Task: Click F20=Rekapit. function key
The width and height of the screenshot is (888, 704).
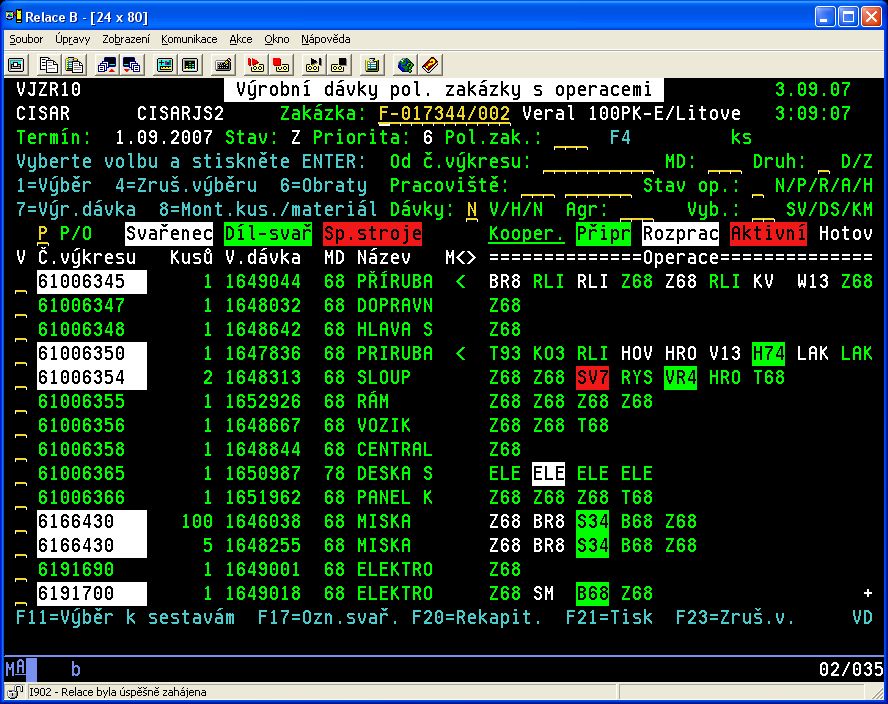Action: coord(477,617)
